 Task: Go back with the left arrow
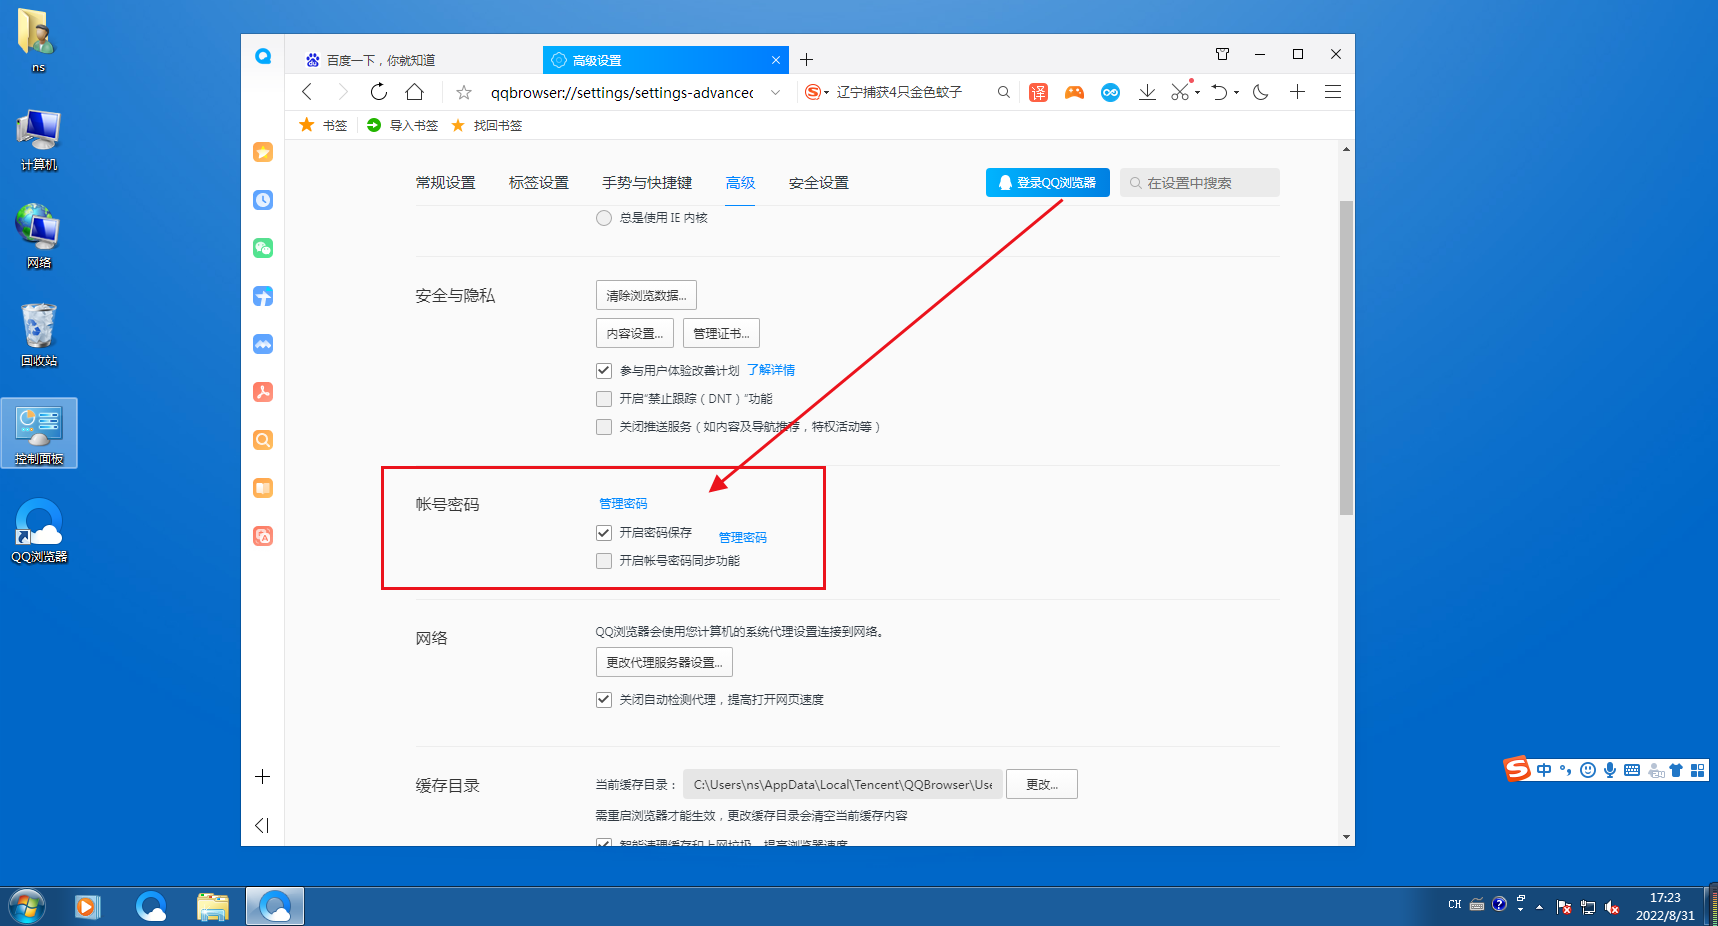(x=307, y=92)
